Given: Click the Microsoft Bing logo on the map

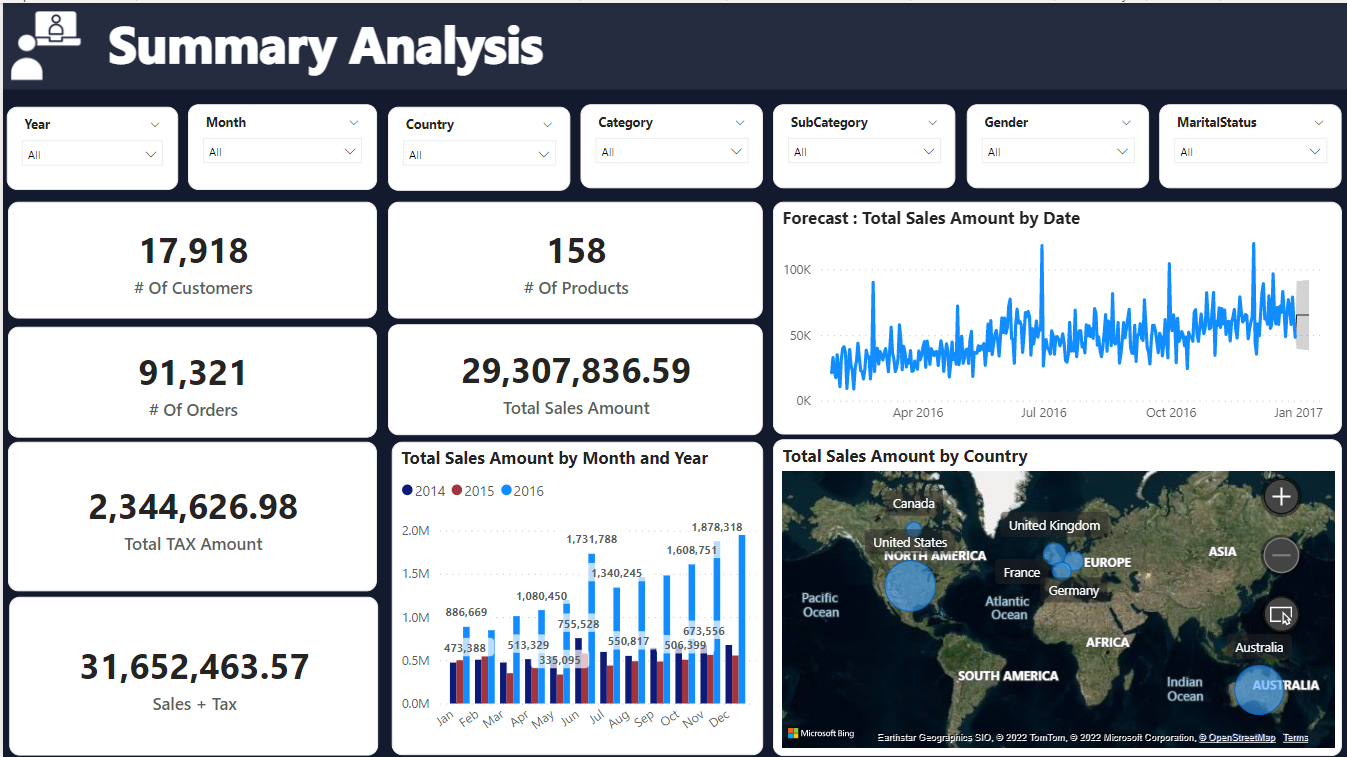Looking at the screenshot, I should coord(820,732).
